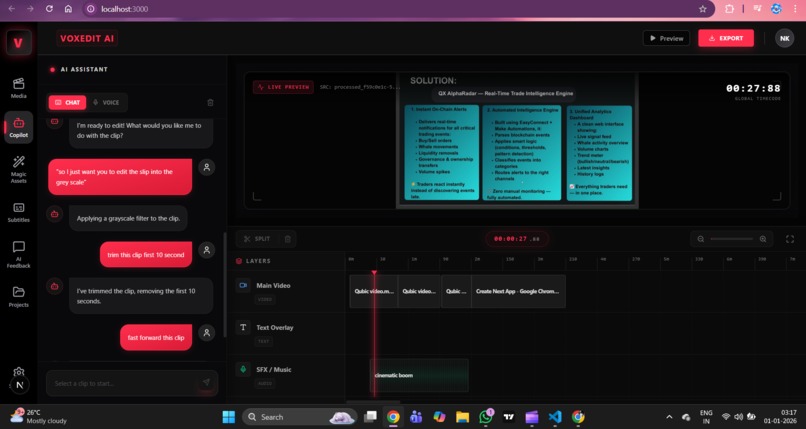The image size is (806, 429).
Task: Open the Media panel in sidebar
Action: (x=19, y=88)
